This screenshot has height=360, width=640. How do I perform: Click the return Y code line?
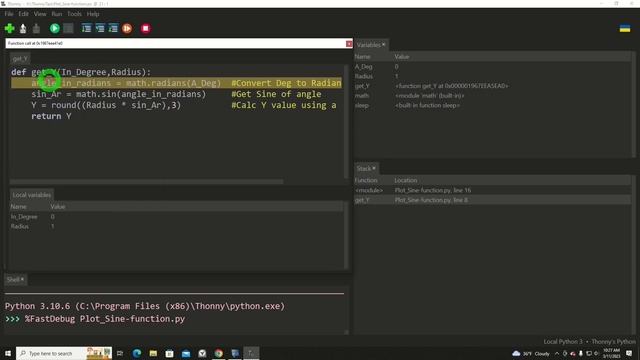tap(51, 116)
